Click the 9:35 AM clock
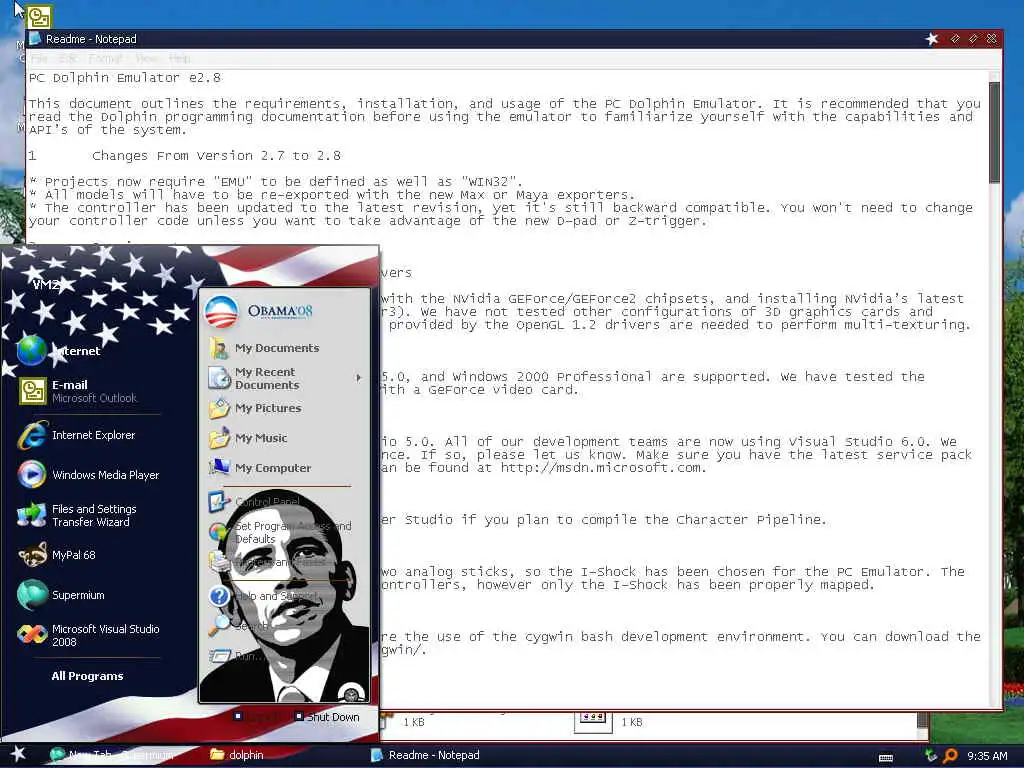1024x768 pixels. coord(987,756)
